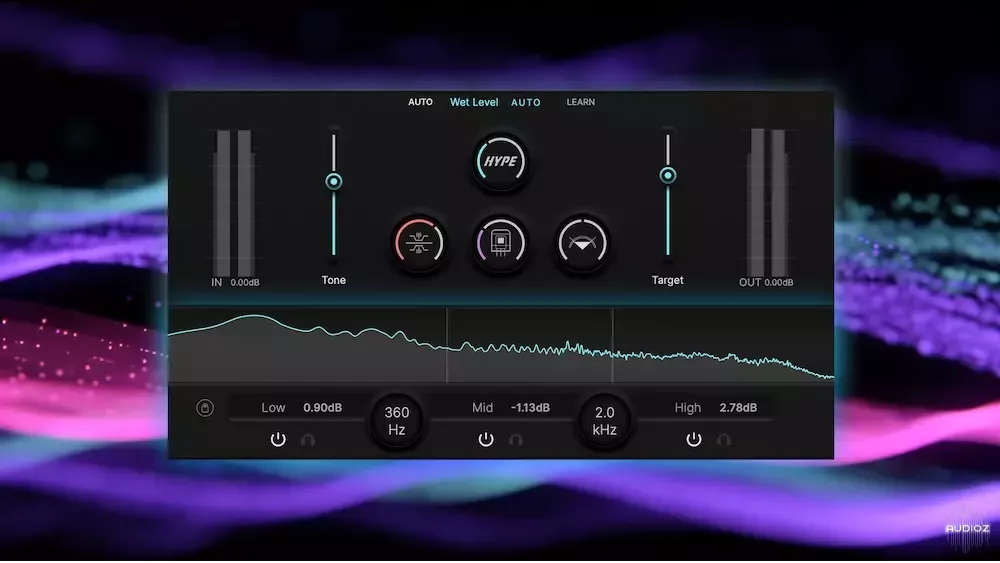Select the stereo width module knob
The width and height of the screenshot is (1000, 563).
582,243
